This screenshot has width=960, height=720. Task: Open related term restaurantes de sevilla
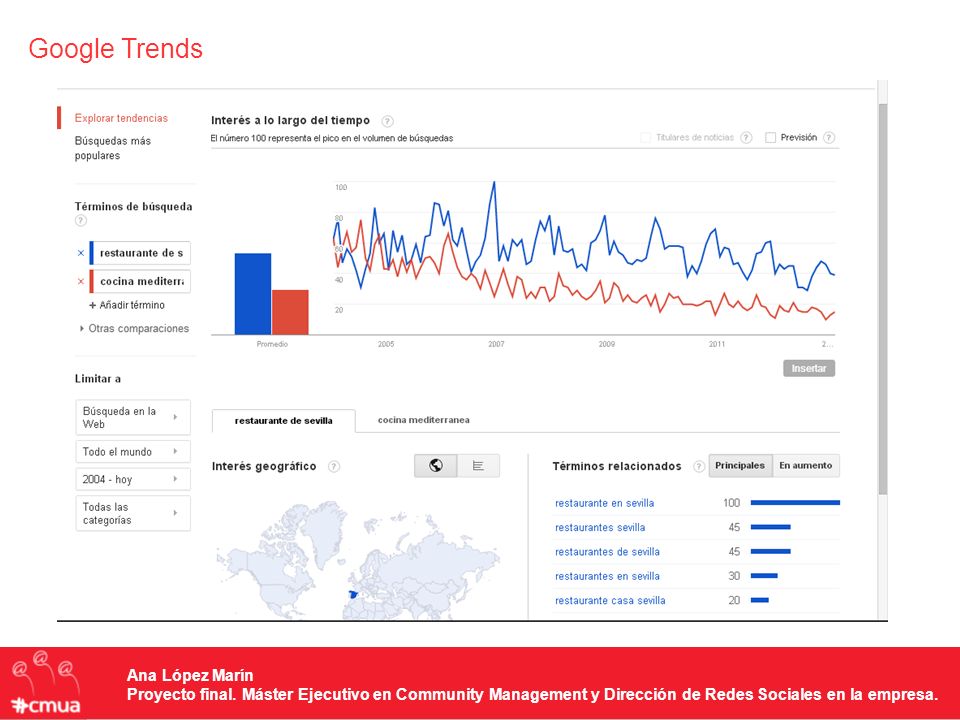click(607, 552)
